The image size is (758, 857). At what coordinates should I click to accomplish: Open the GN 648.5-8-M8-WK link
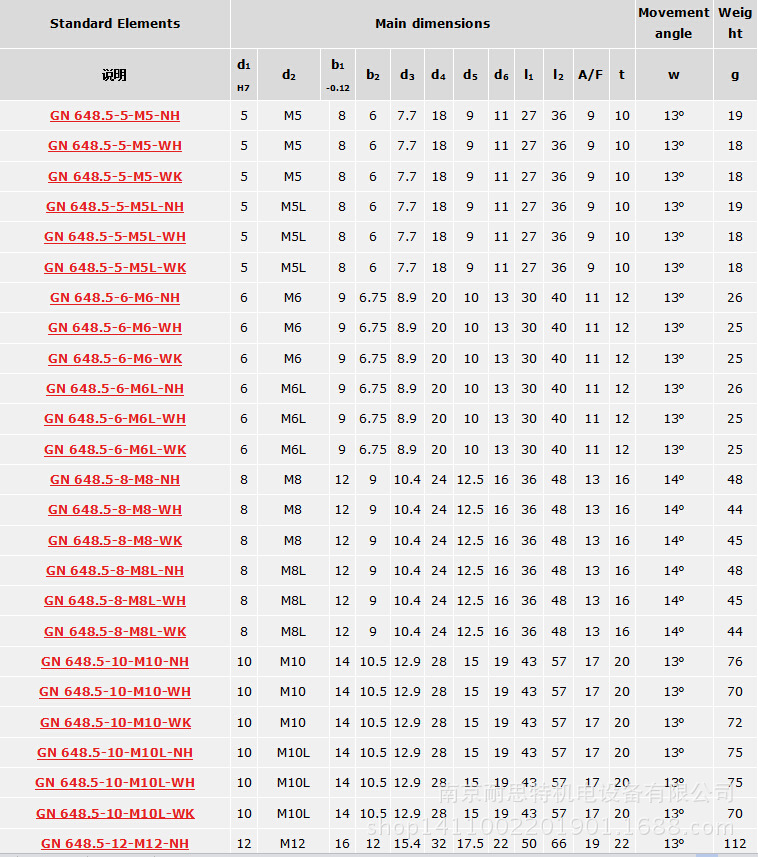[x=115, y=540]
